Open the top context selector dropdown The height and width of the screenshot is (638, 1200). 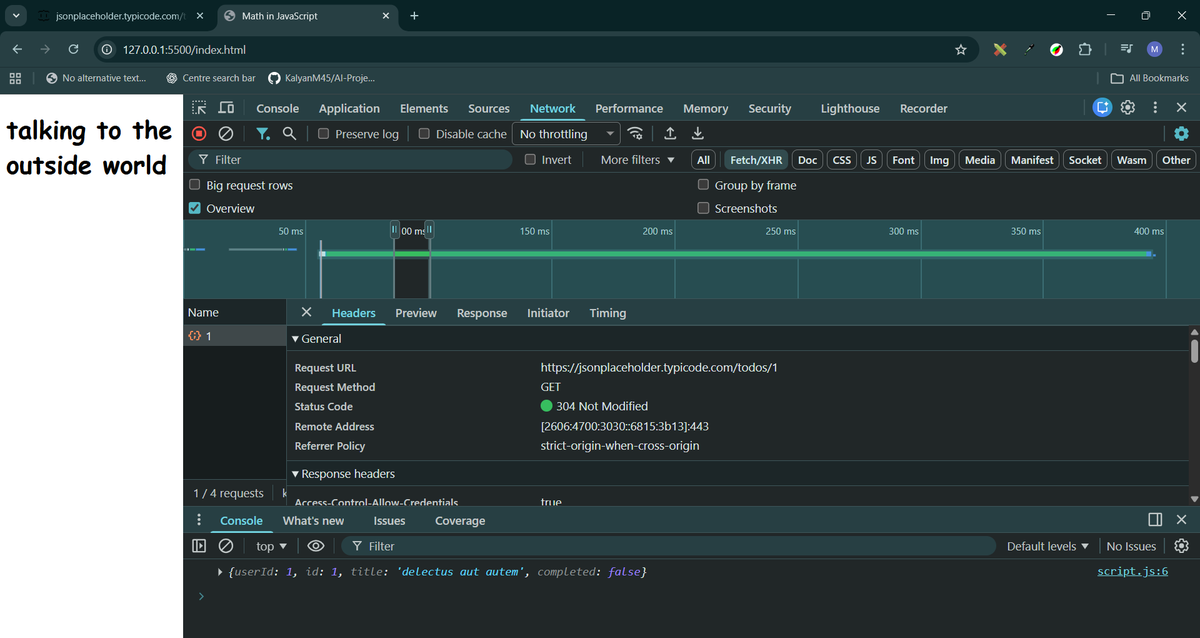click(271, 546)
